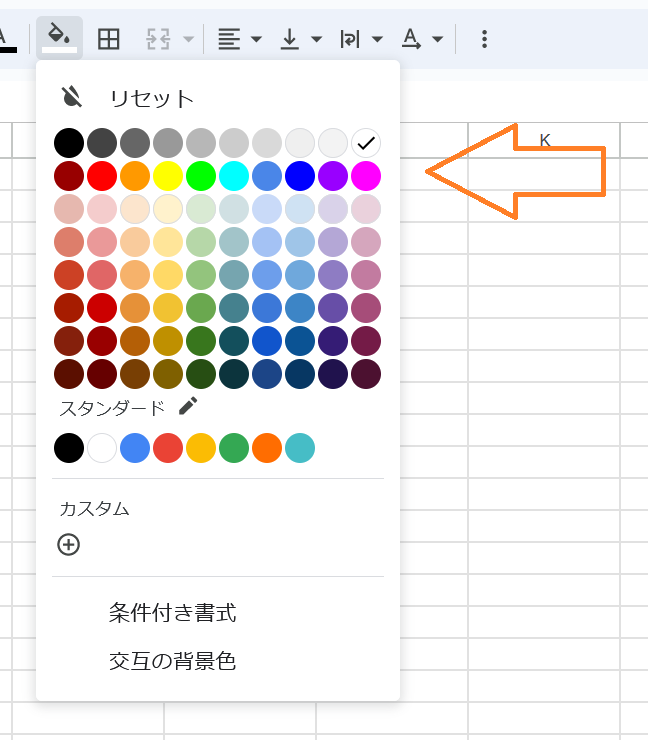Click the horizontal align icon
648x740 pixels.
click(x=229, y=39)
